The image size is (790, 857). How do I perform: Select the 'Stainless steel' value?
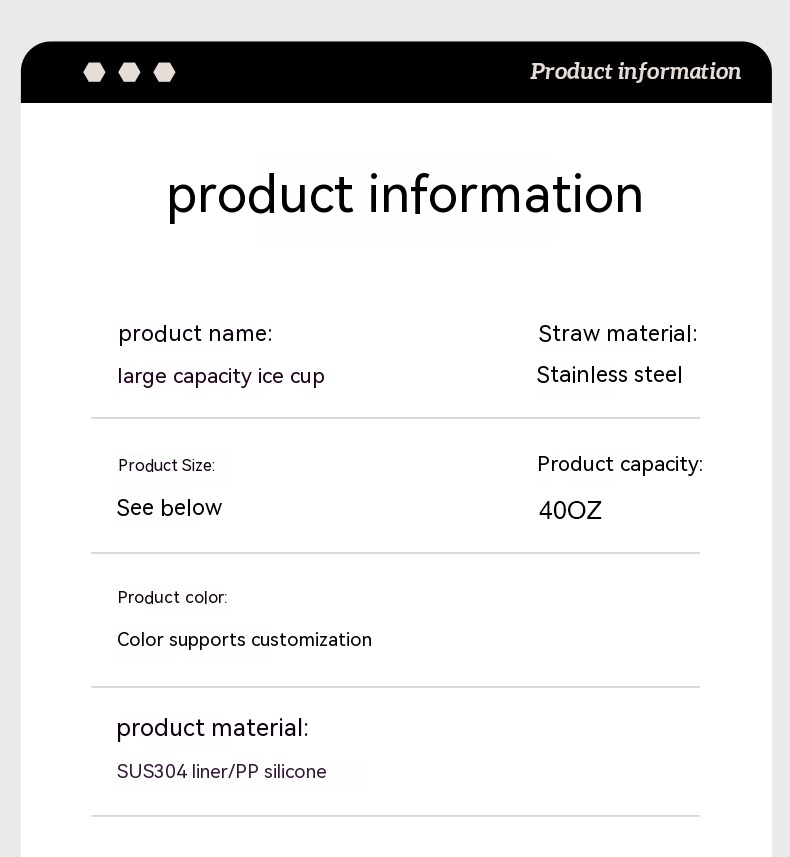(x=609, y=375)
